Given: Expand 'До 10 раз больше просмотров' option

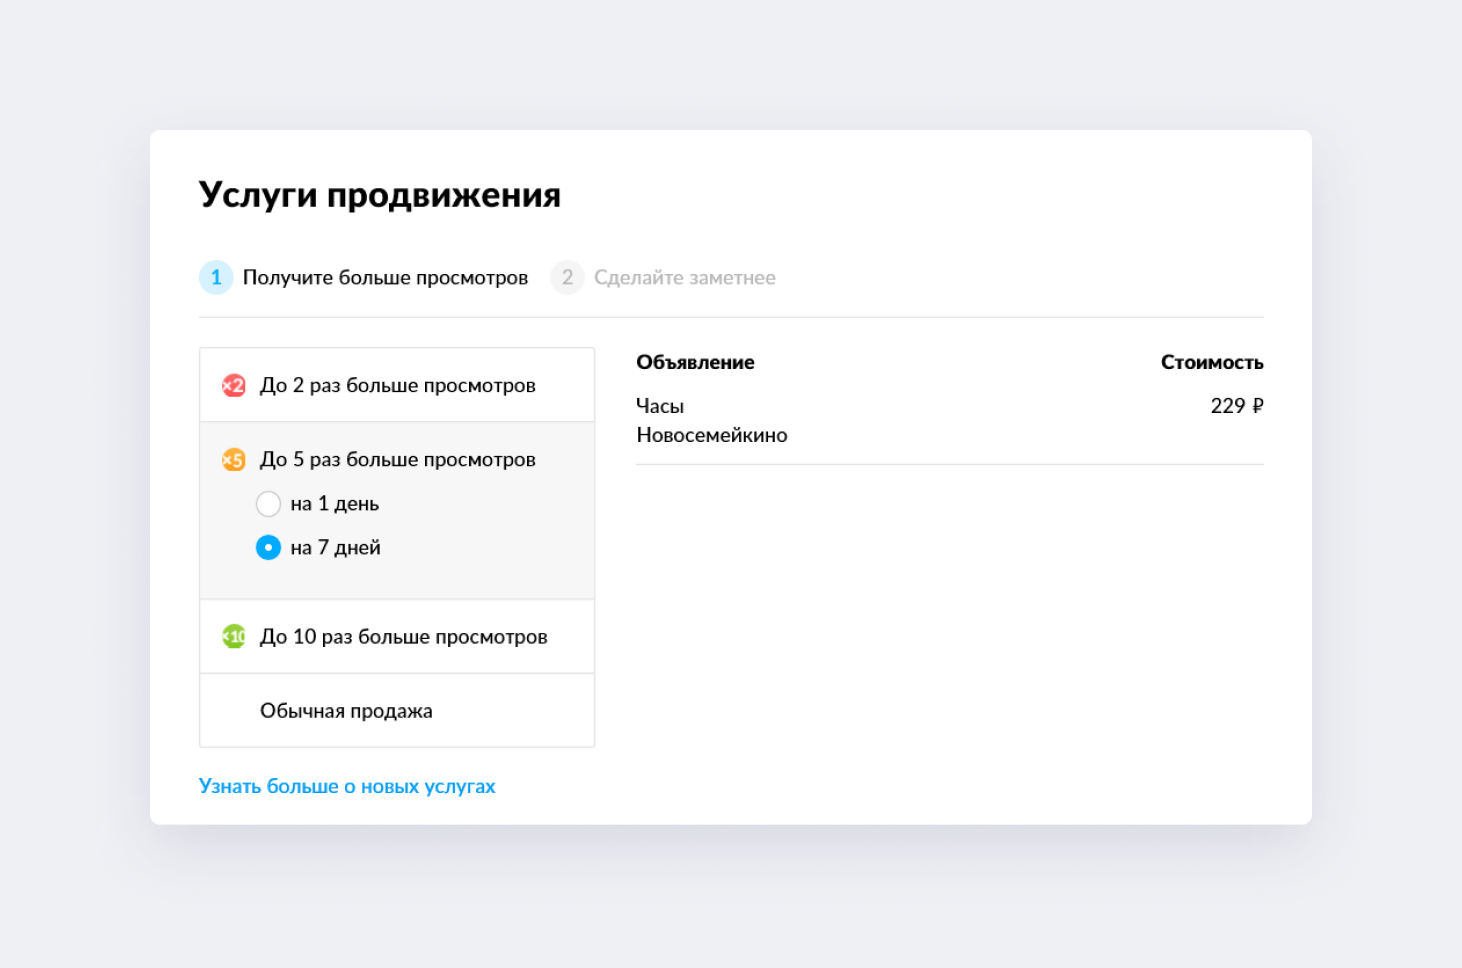Looking at the screenshot, I should coord(404,637).
